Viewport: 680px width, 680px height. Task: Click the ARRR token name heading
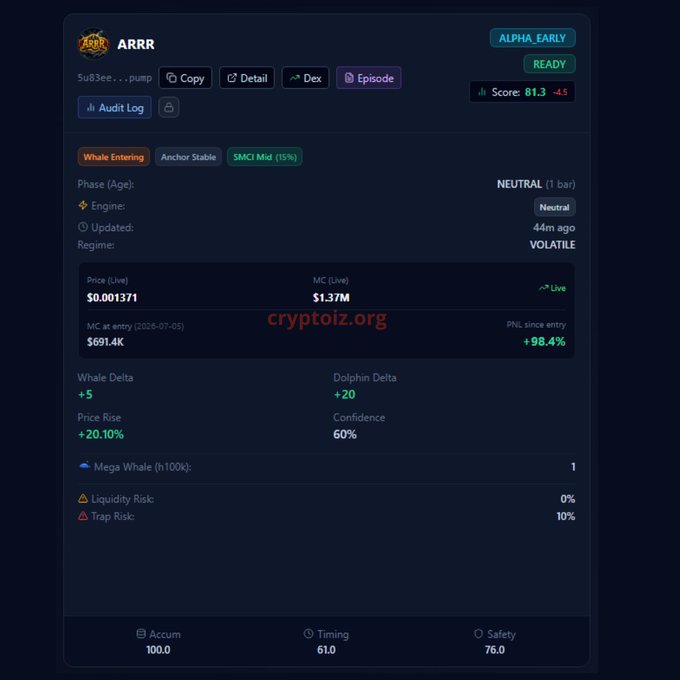136,44
